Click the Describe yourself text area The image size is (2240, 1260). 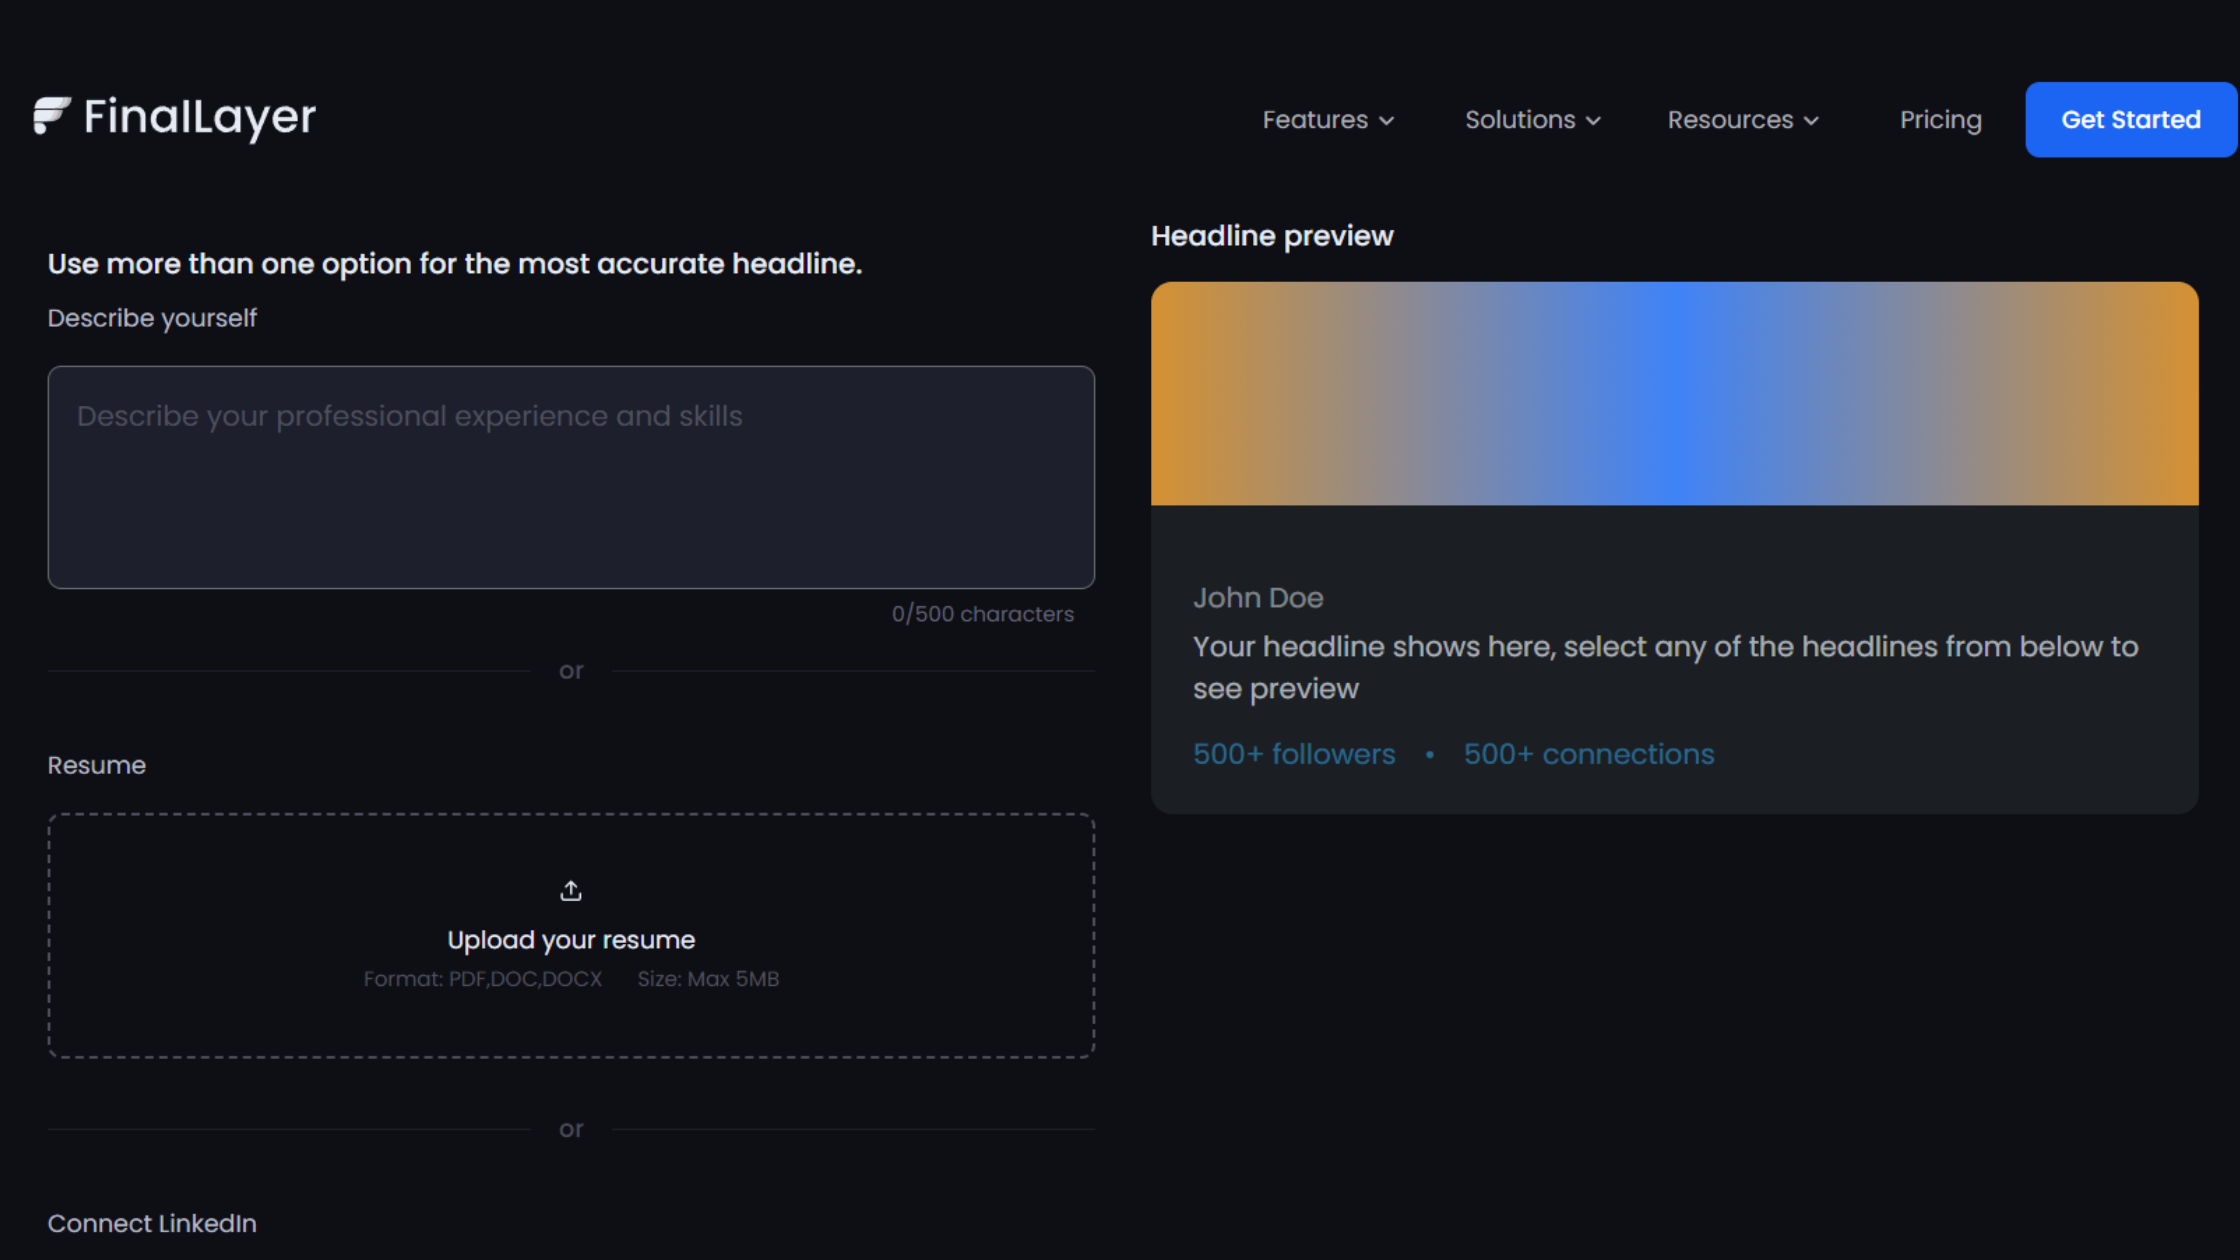[x=571, y=477]
